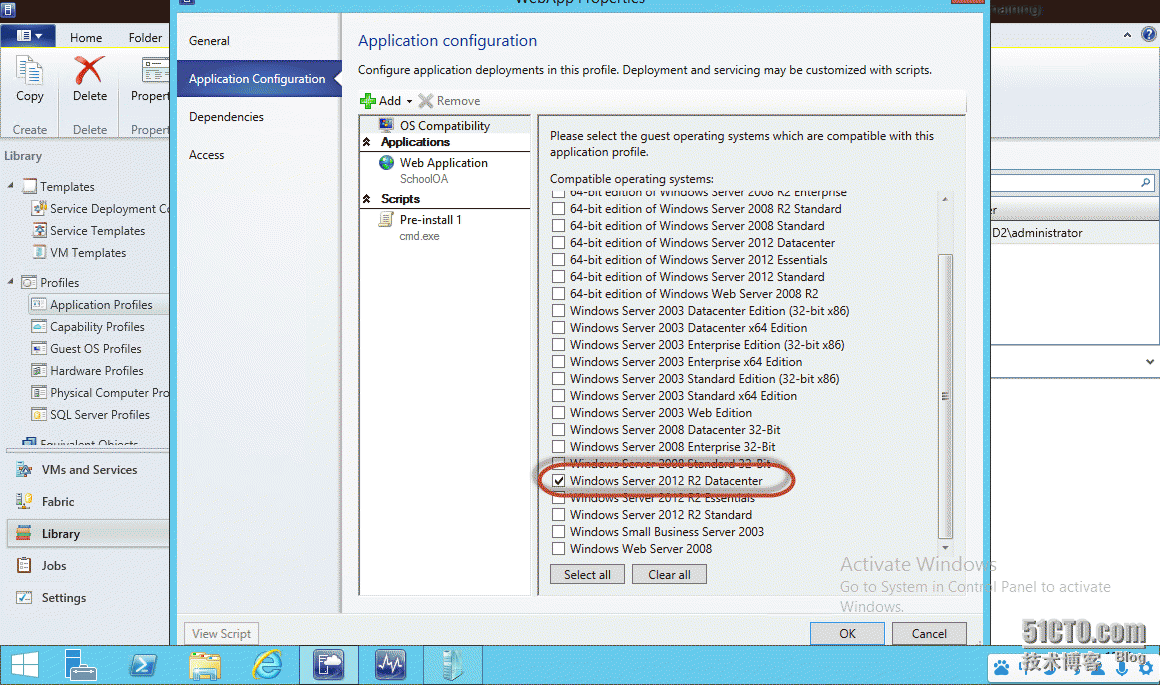Open the application menu dropdown
Viewport: 1160px width, 685px height.
tap(28, 36)
